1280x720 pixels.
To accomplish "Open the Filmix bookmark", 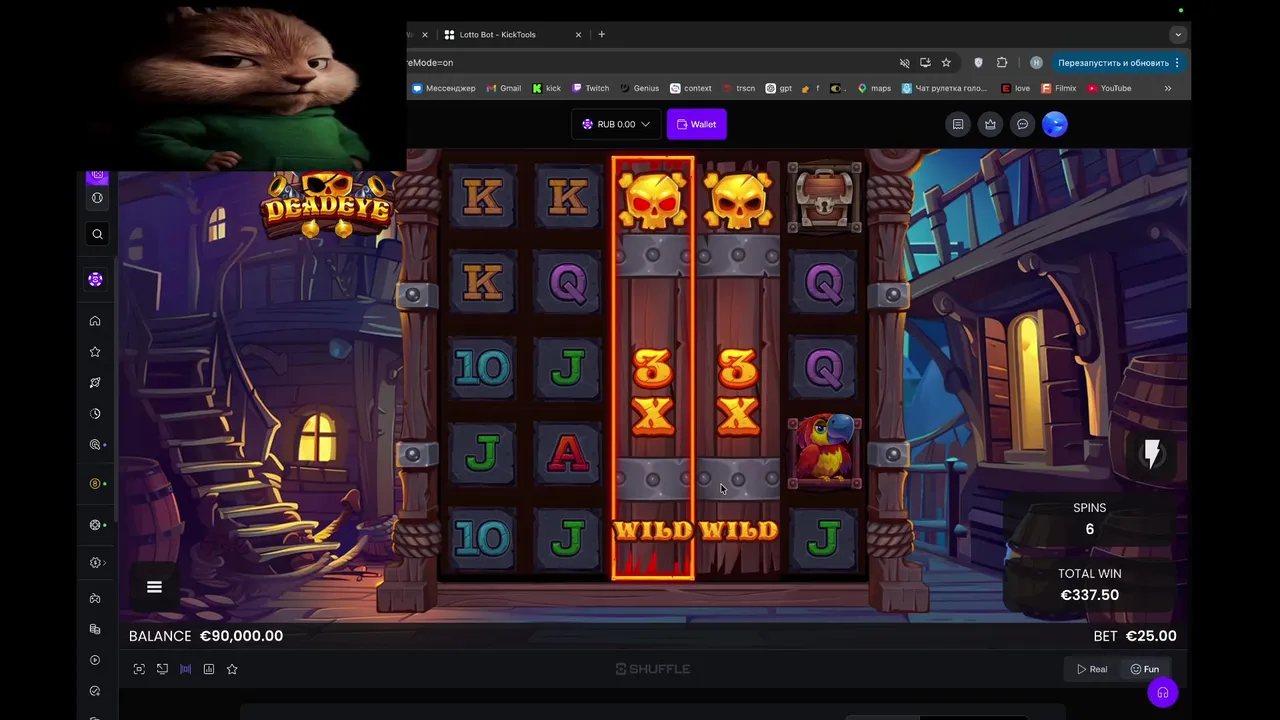I will [x=1059, y=88].
